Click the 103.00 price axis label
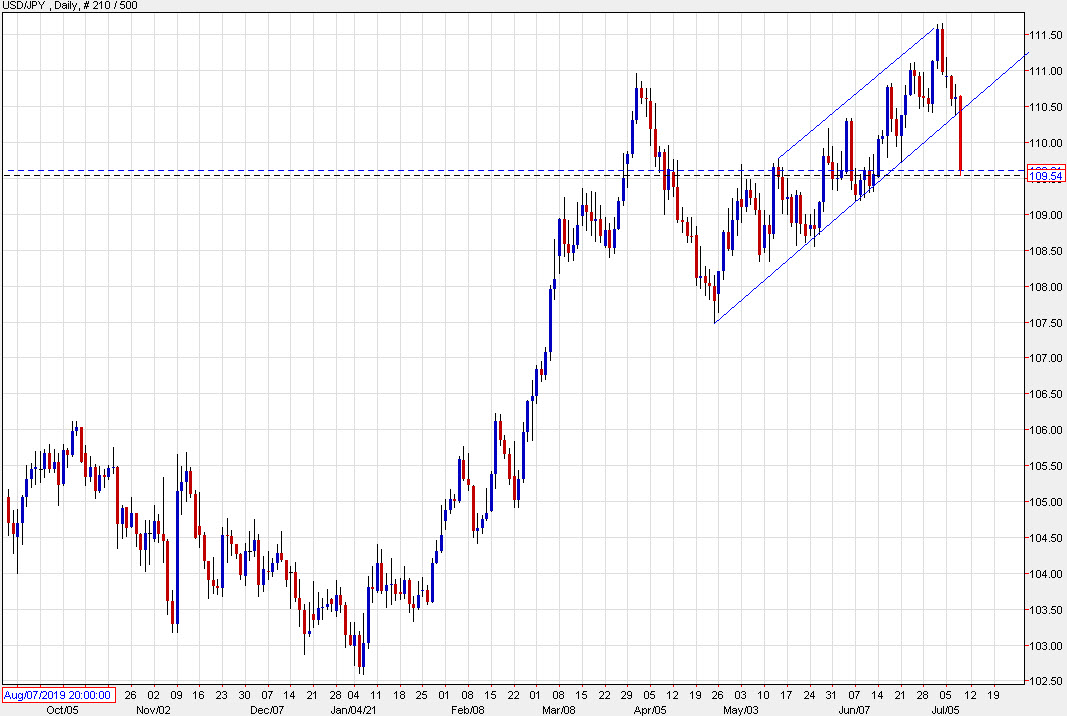Viewport: 1067px width, 716px height. 1046,646
